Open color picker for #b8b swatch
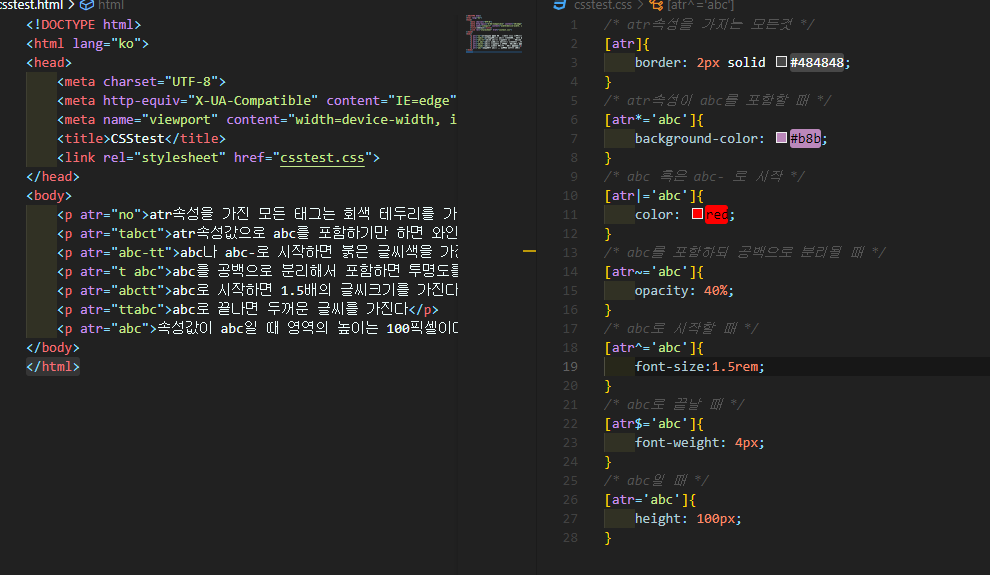The width and height of the screenshot is (990, 575). [x=781, y=138]
